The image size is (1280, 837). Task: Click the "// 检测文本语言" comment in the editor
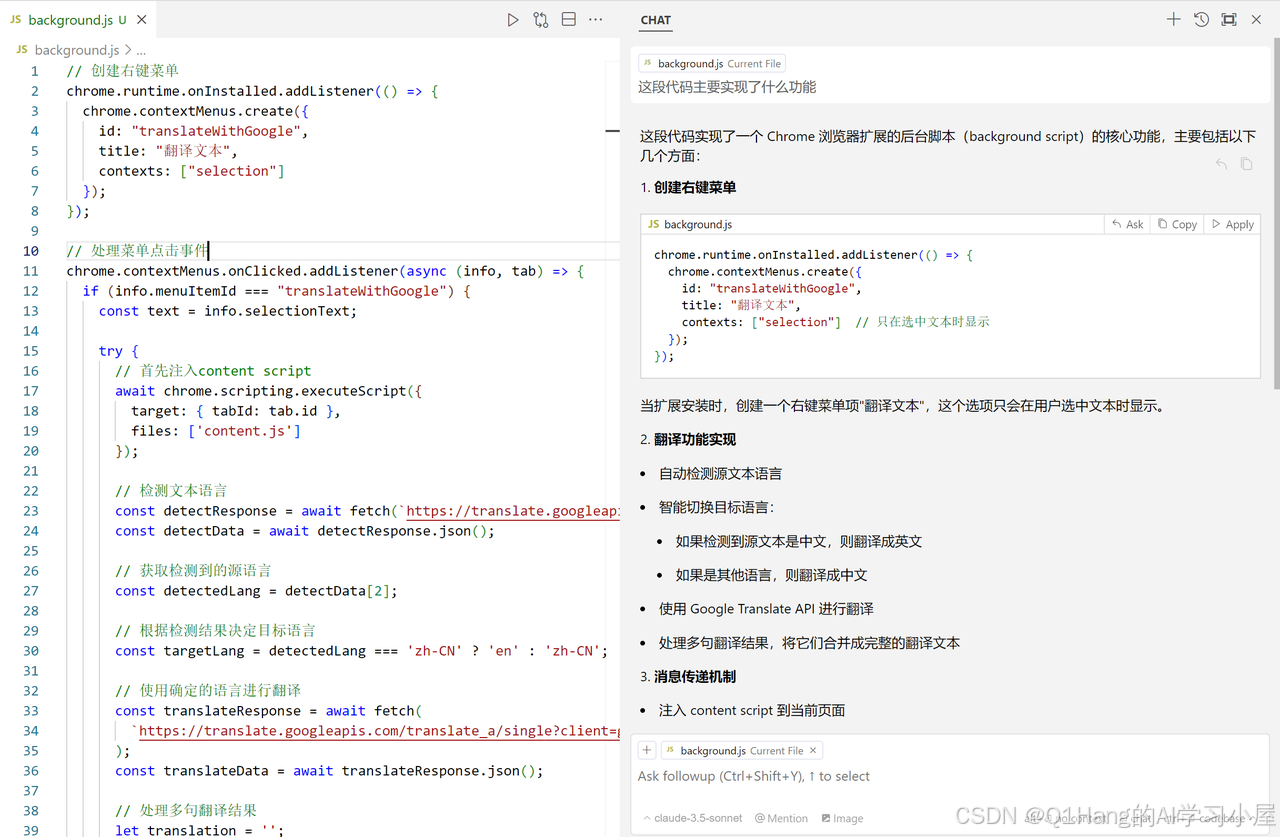(x=171, y=490)
